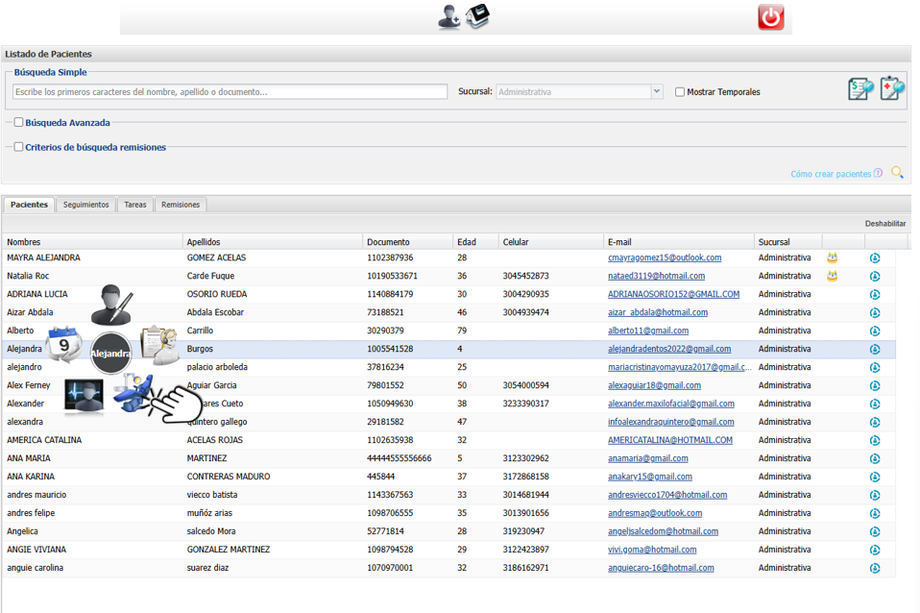Click the dark Alejandra circle in radial menu
Screen dimensions: 920x613
pos(110,353)
